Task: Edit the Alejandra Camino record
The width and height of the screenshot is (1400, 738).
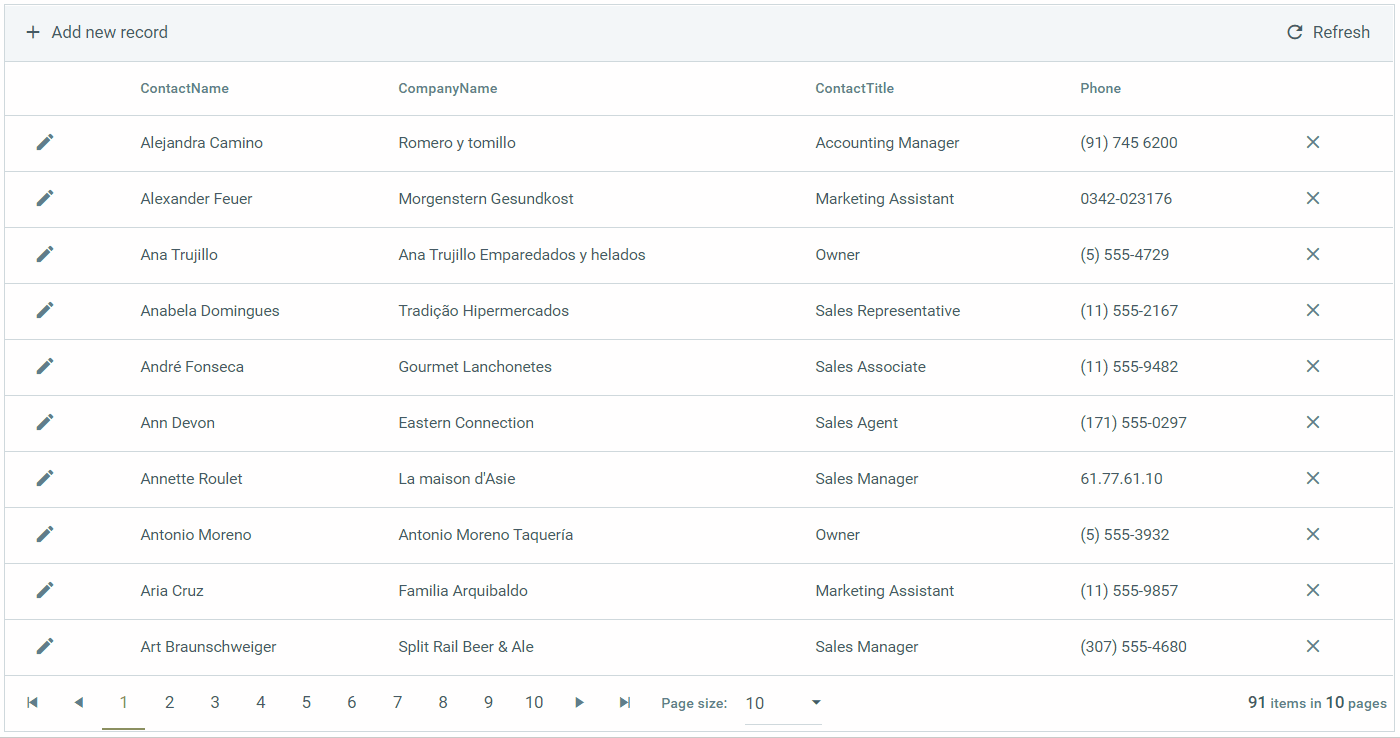Action: (x=45, y=142)
